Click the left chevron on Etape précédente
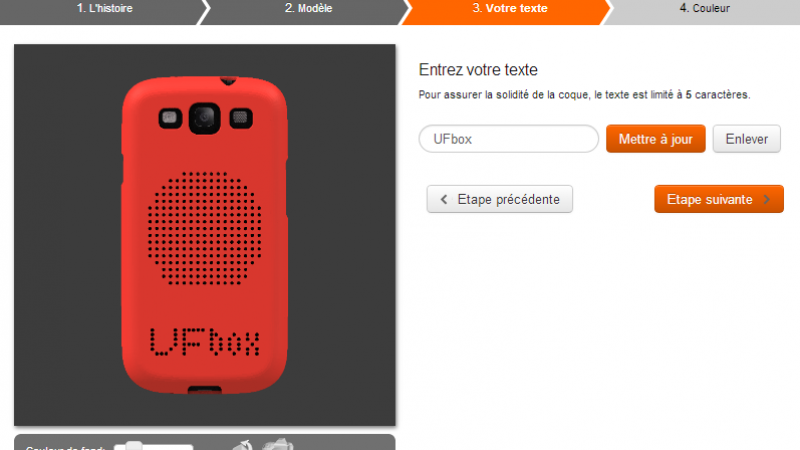This screenshot has width=800, height=450. (x=444, y=199)
